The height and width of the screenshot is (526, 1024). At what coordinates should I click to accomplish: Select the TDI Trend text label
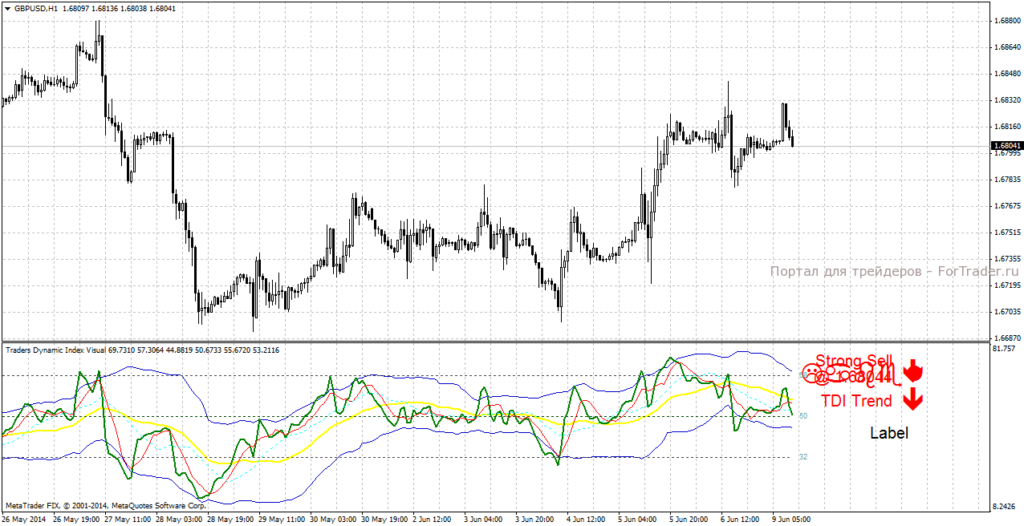tap(856, 401)
